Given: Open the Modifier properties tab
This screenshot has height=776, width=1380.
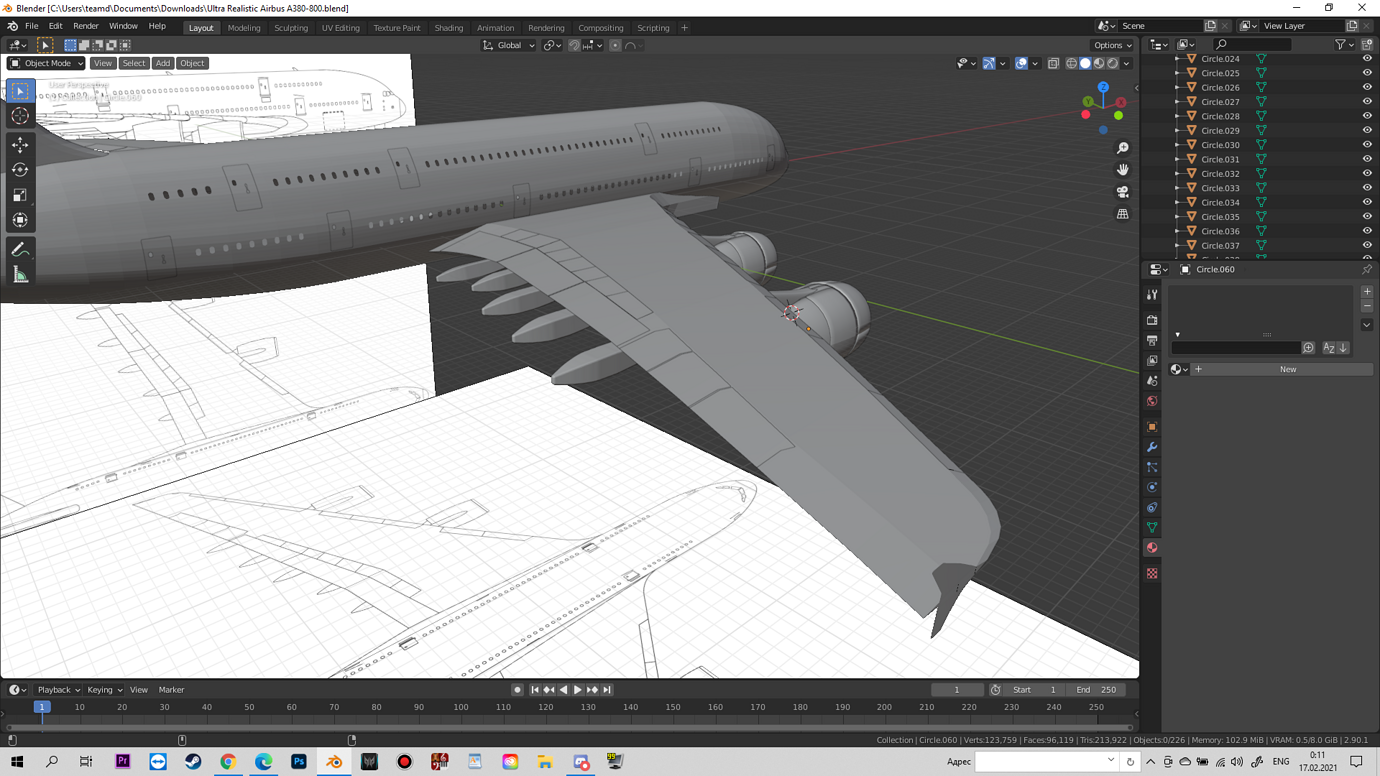Looking at the screenshot, I should pos(1151,447).
